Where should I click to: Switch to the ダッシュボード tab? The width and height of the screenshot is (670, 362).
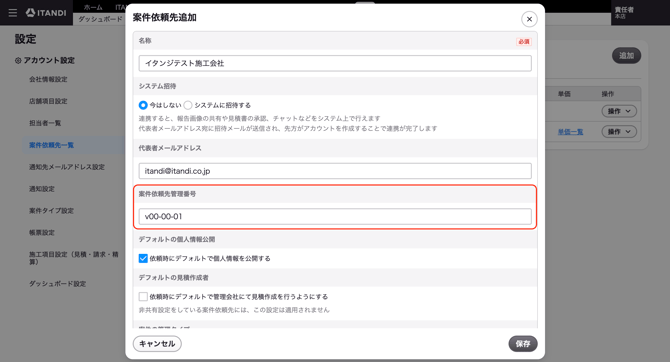click(100, 19)
